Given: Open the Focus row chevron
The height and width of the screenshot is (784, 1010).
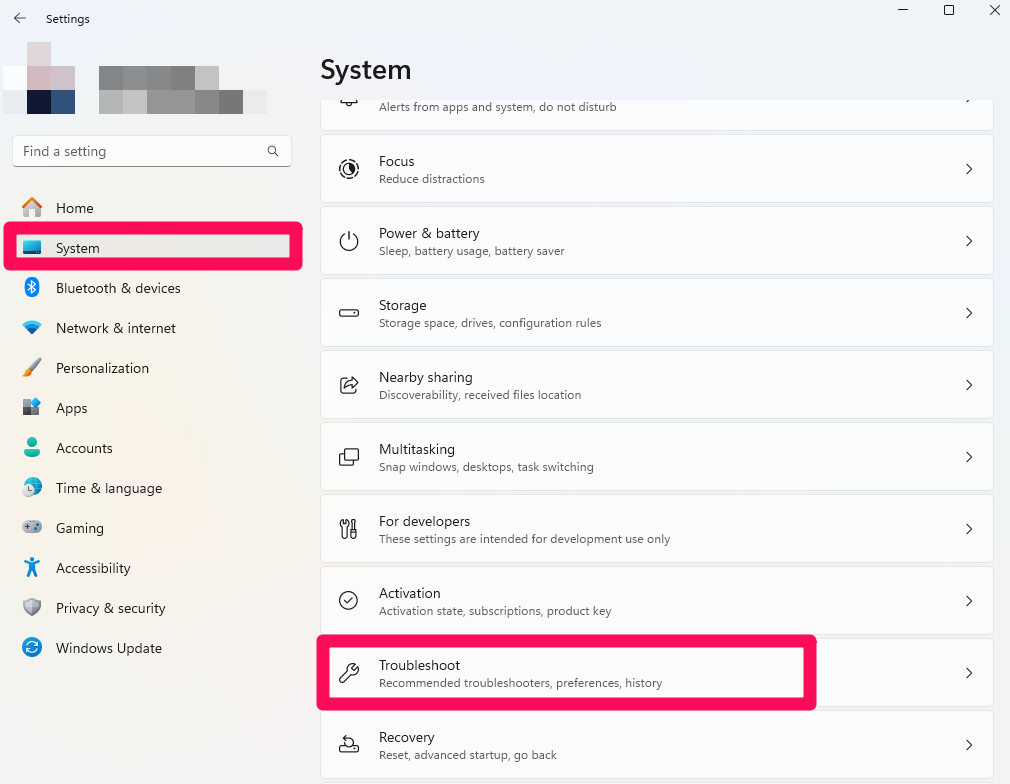Looking at the screenshot, I should tap(969, 169).
